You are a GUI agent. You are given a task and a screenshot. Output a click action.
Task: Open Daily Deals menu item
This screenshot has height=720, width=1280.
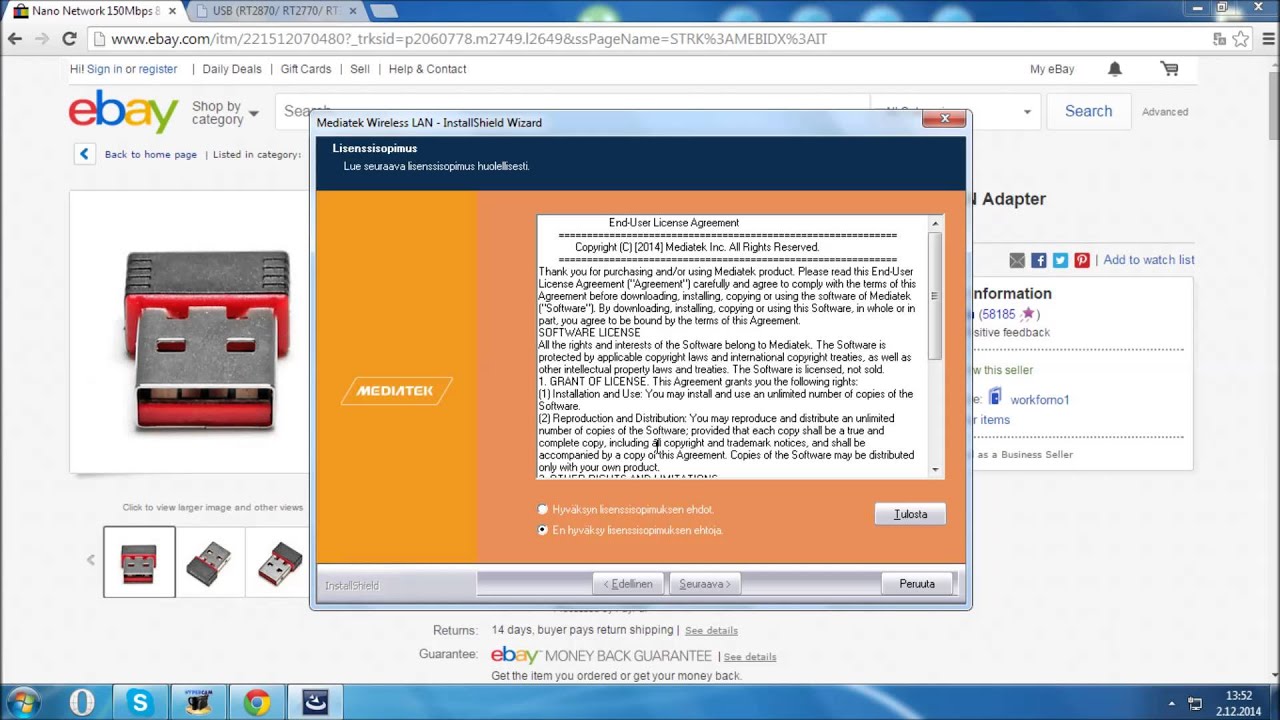pos(232,69)
